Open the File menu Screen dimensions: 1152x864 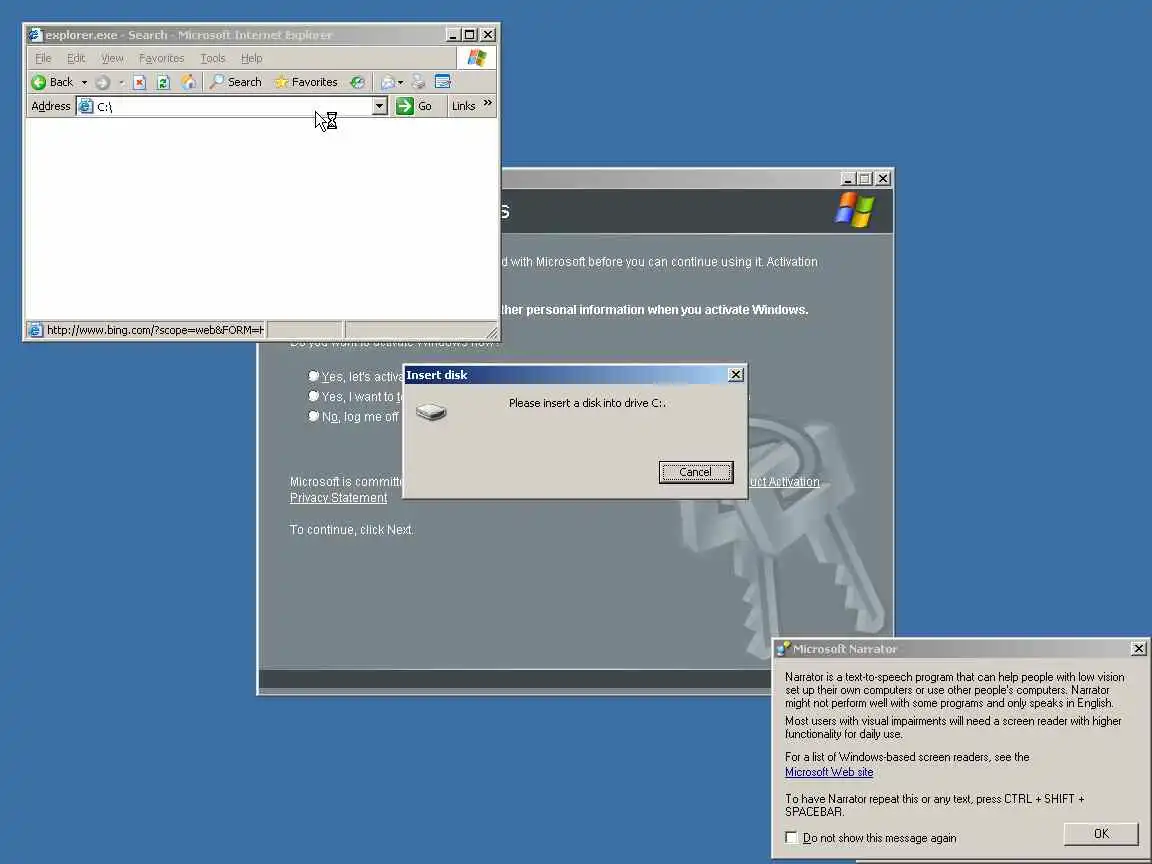pos(43,58)
